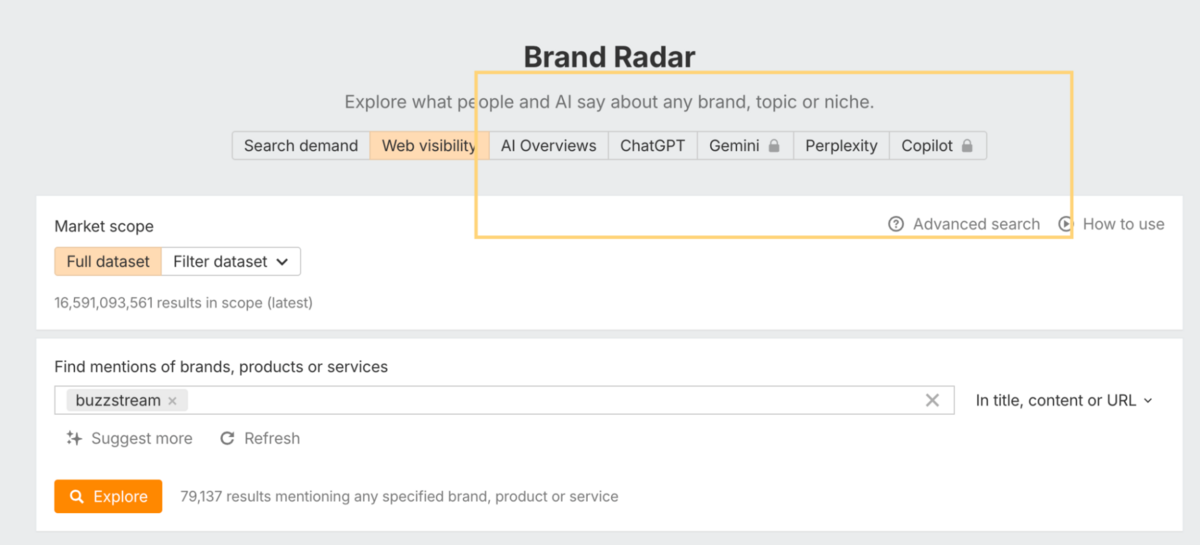
Task: Remove the buzzstream tag with its x
Action: tap(172, 401)
